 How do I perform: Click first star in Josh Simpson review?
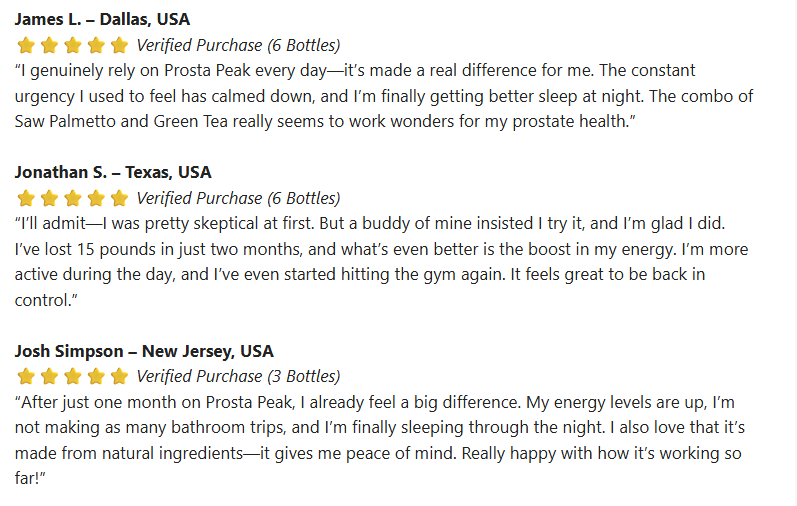click(x=26, y=377)
